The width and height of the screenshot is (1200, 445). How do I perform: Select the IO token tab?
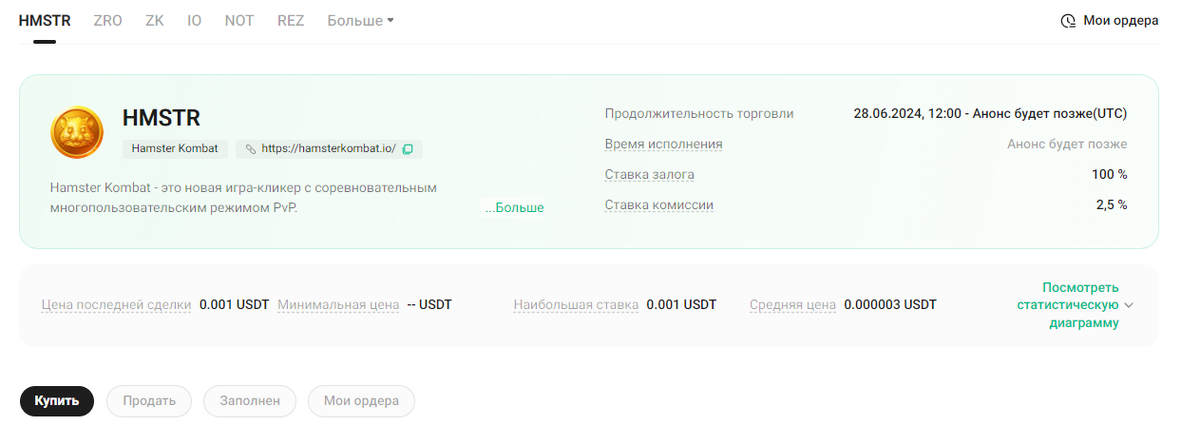coord(194,20)
